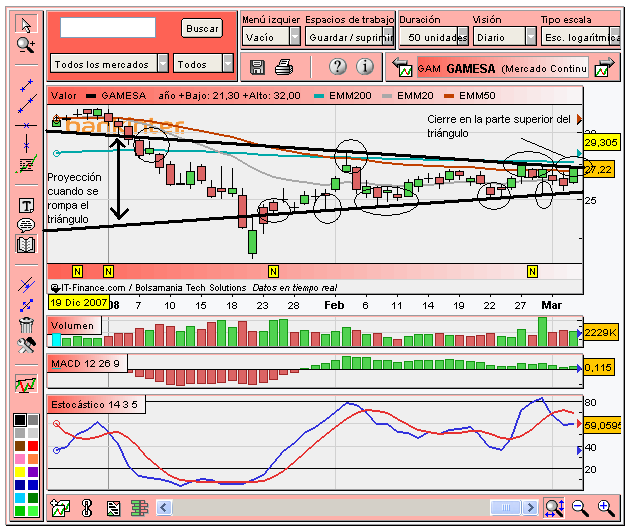Image resolution: width=628 pixels, height=530 pixels.
Task: Select the yellow color swatch
Action: [20, 472]
